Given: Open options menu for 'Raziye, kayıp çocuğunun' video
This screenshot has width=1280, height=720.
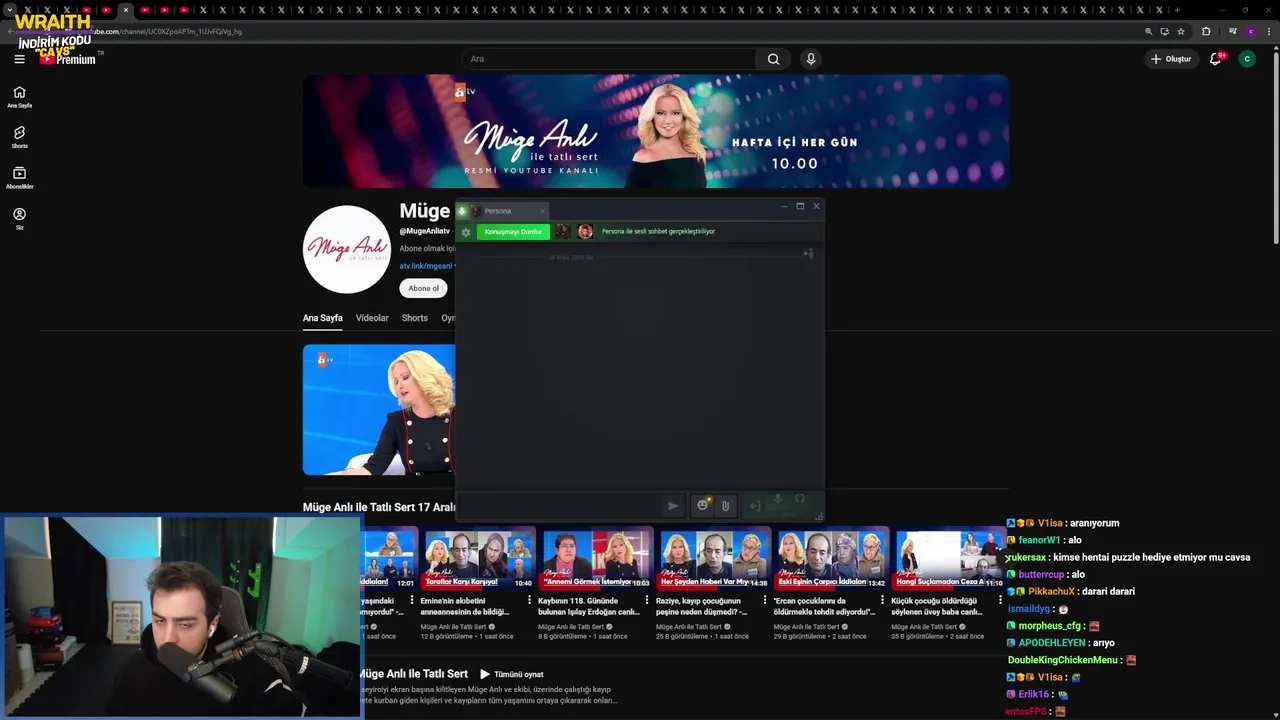Looking at the screenshot, I should point(765,601).
